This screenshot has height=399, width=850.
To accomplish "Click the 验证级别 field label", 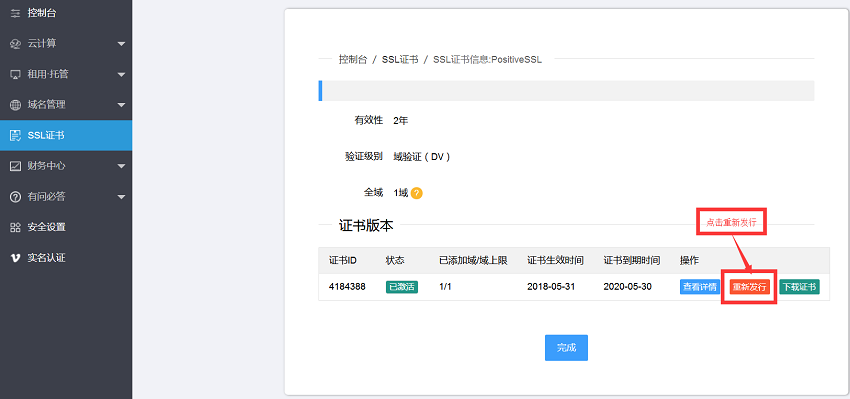I will 364,157.
